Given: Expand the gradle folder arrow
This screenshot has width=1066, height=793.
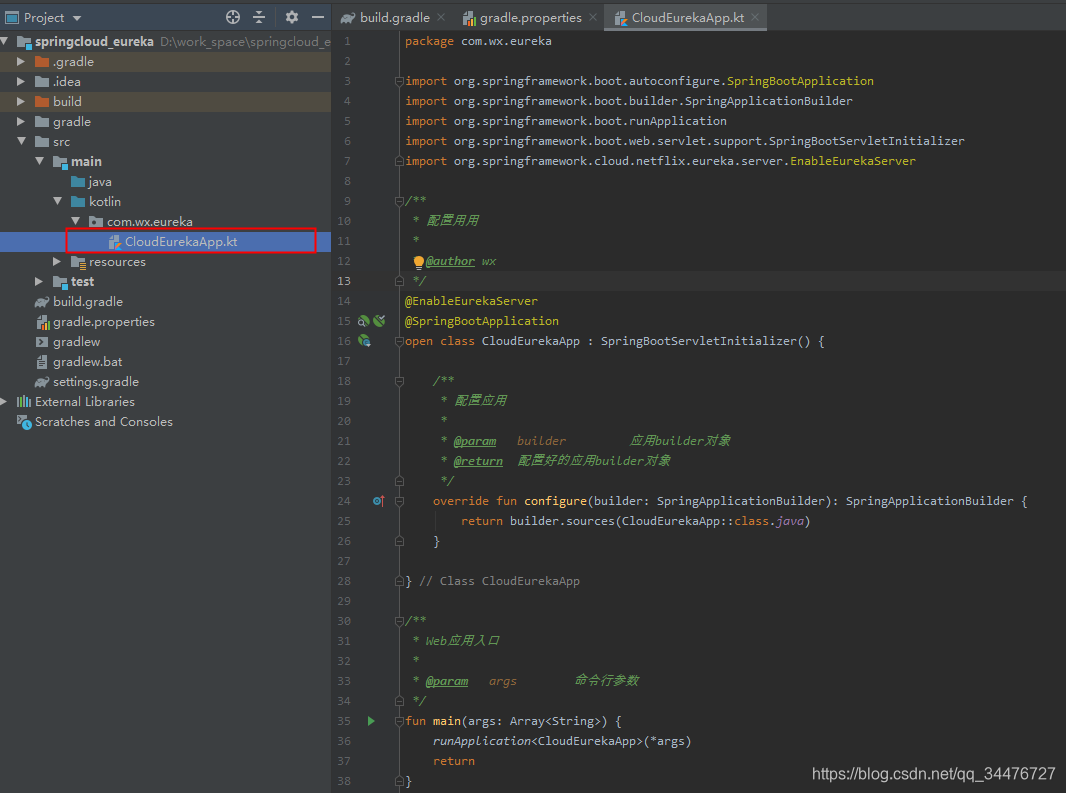Looking at the screenshot, I should coord(21,122).
